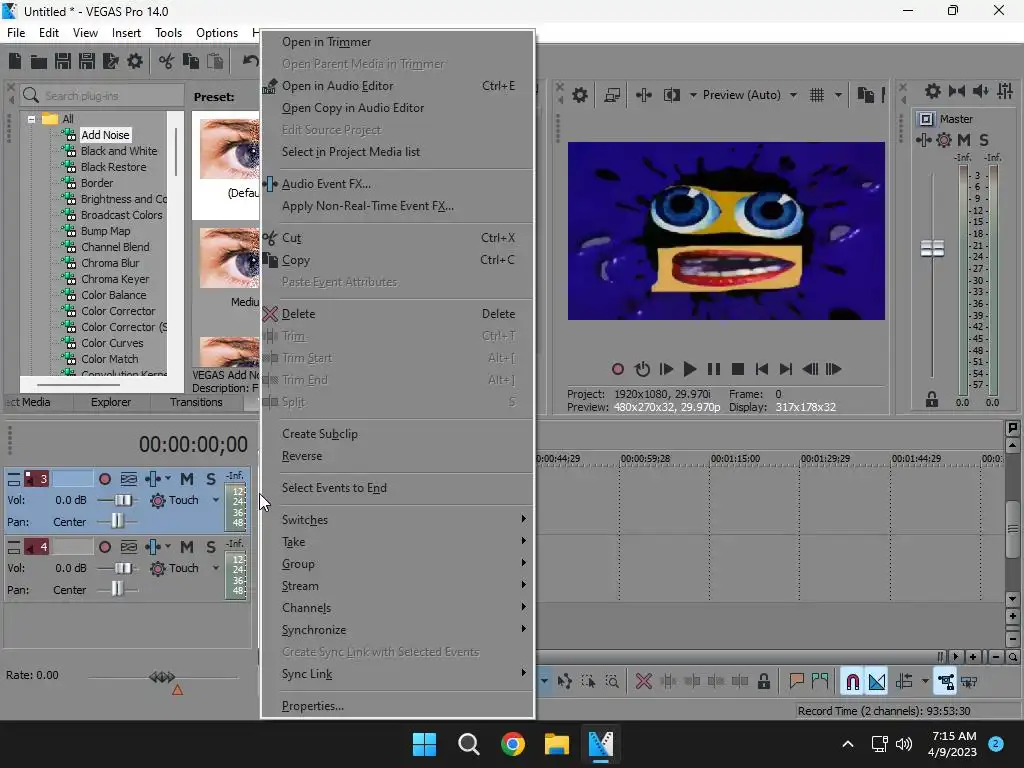1024x768 pixels.
Task: Expand the Channels submenu
Action: [397, 608]
